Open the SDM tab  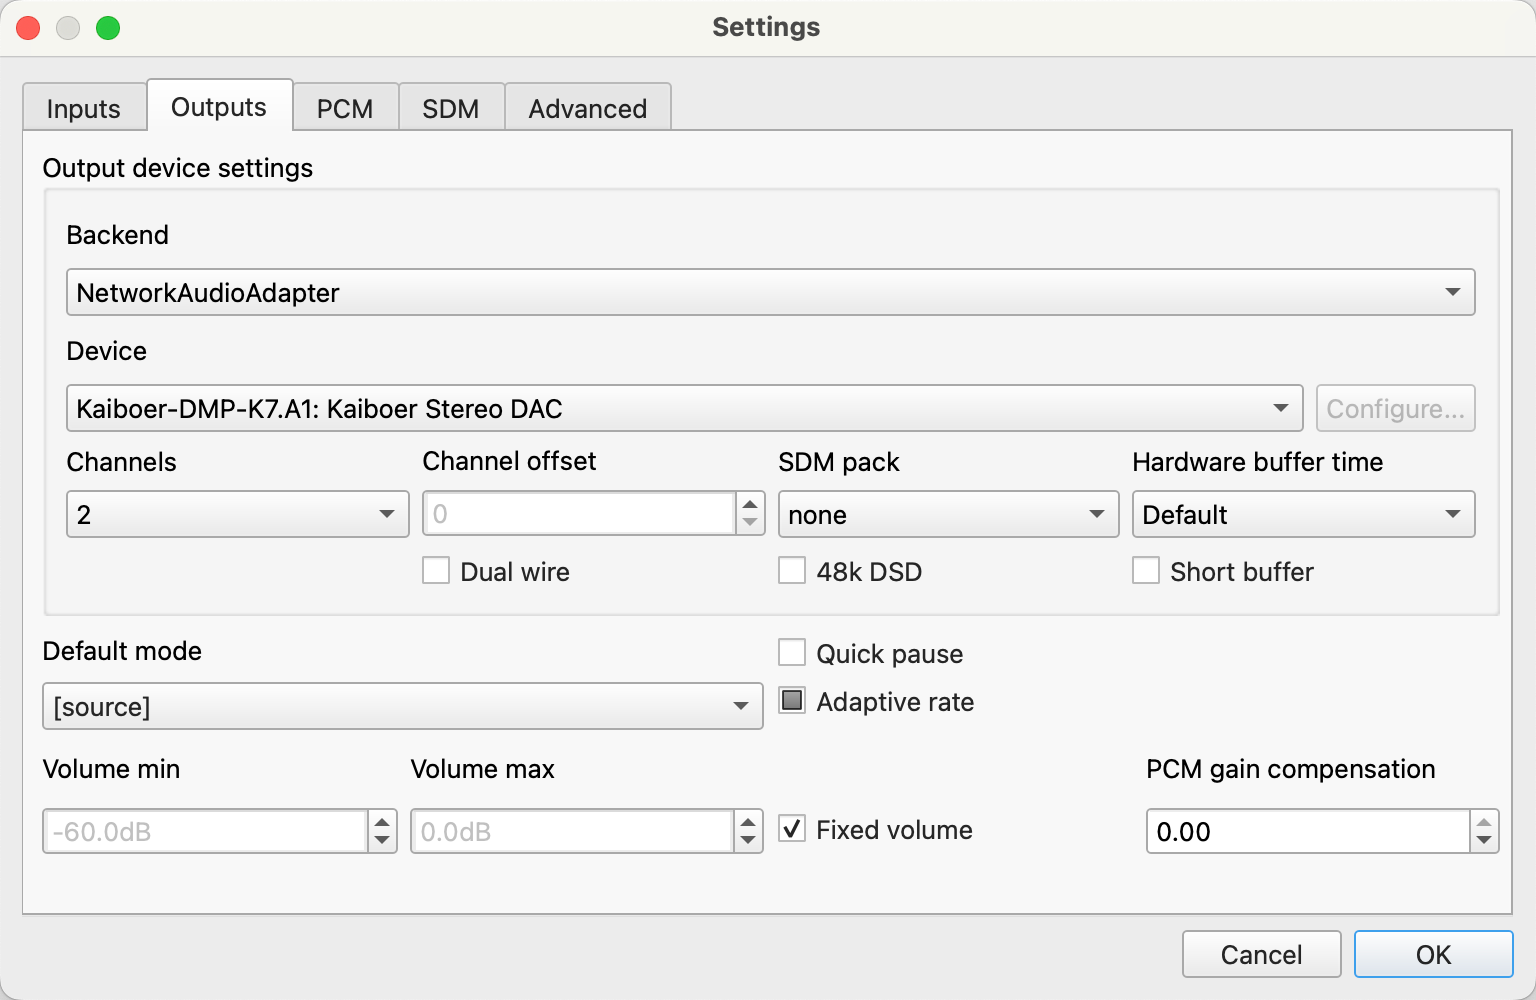pyautogui.click(x=451, y=108)
